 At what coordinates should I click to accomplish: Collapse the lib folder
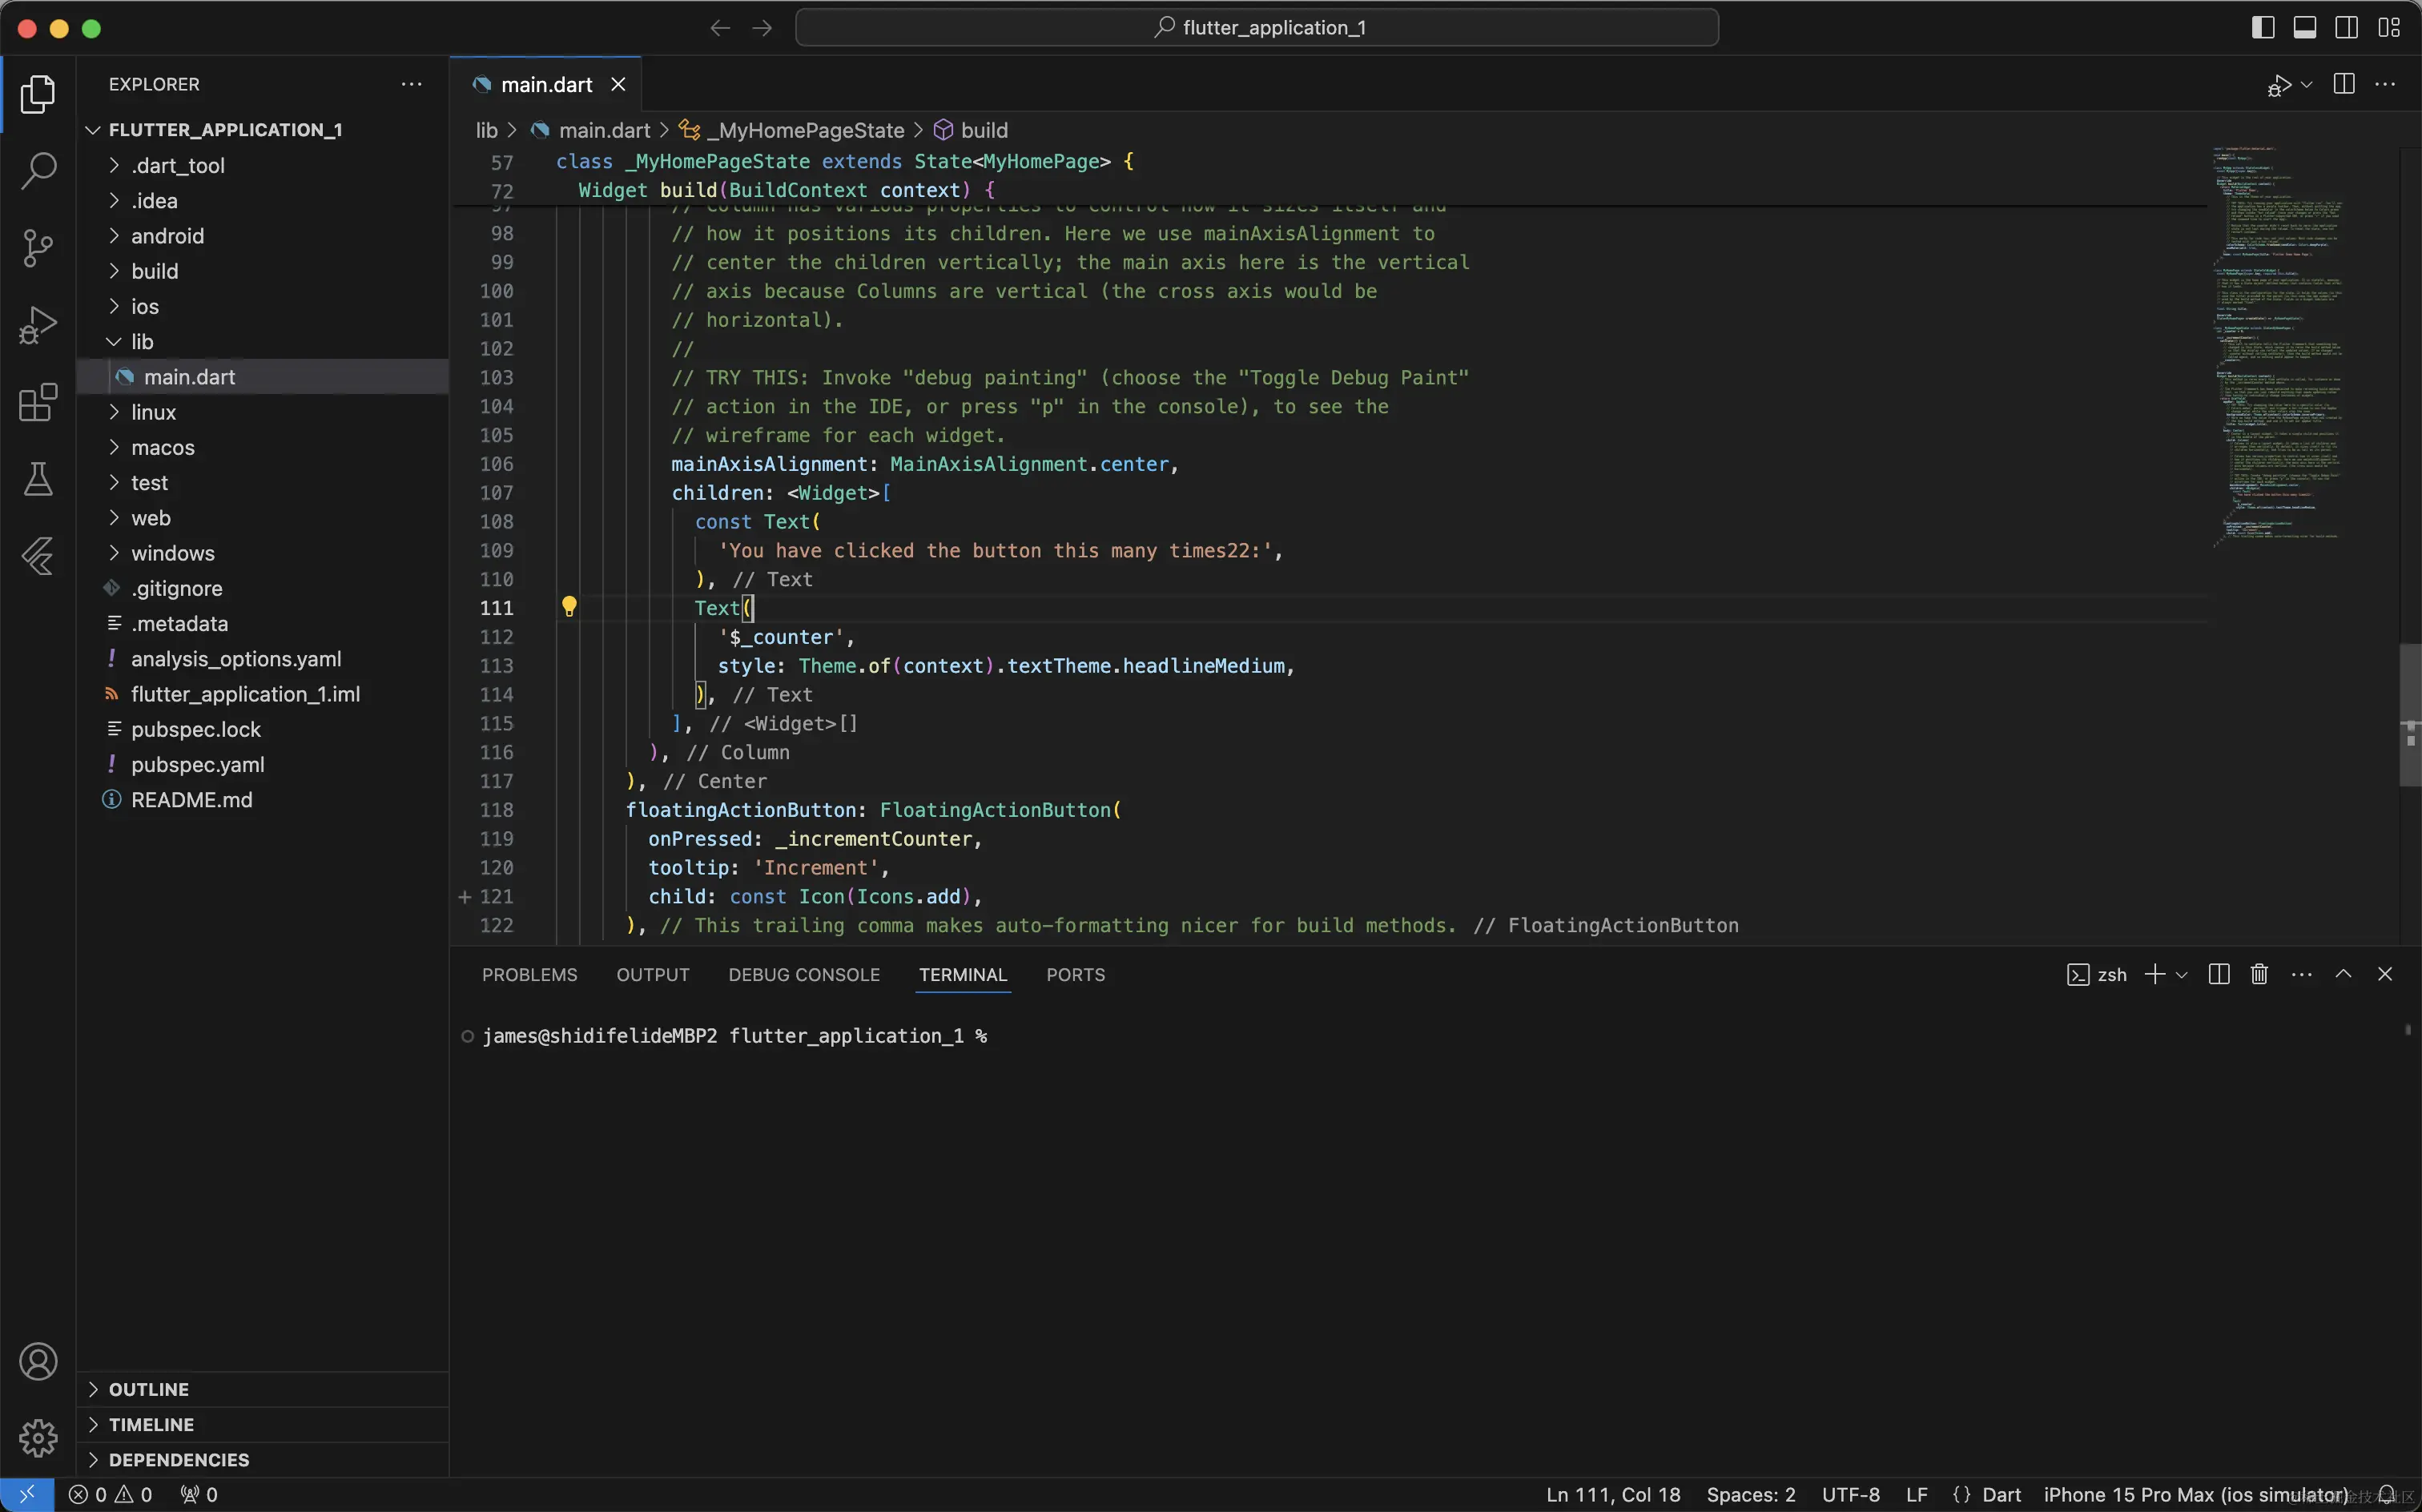(x=142, y=342)
